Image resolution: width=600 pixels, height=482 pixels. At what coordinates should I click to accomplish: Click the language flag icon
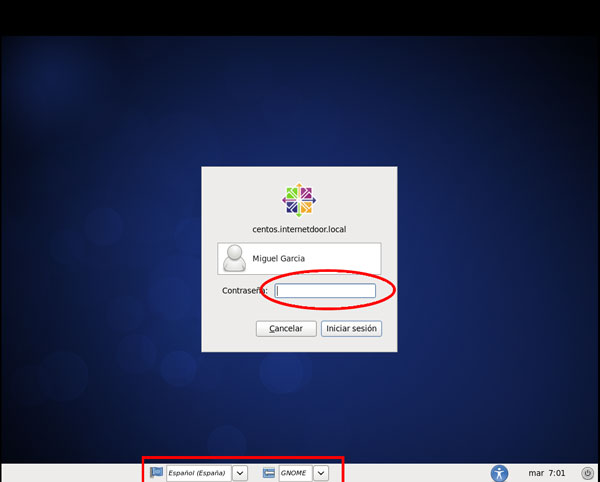(156, 473)
